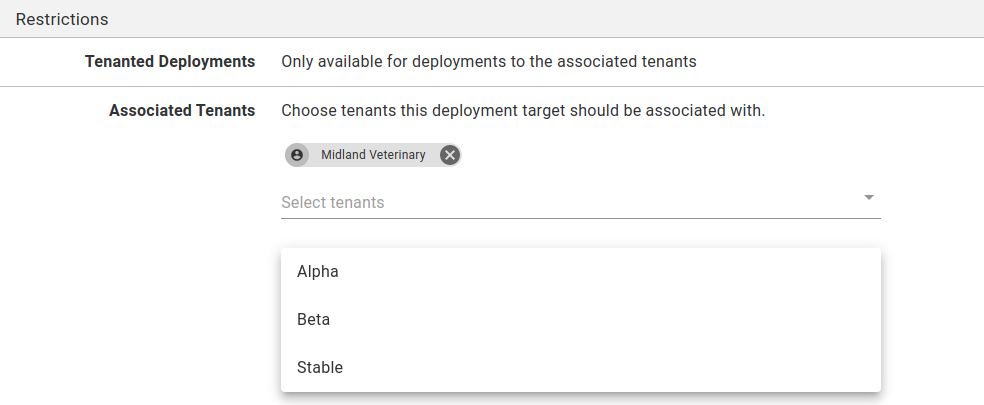Click the tenant avatar icon on the chip
Image resolution: width=984 pixels, height=405 pixels.
(297, 155)
